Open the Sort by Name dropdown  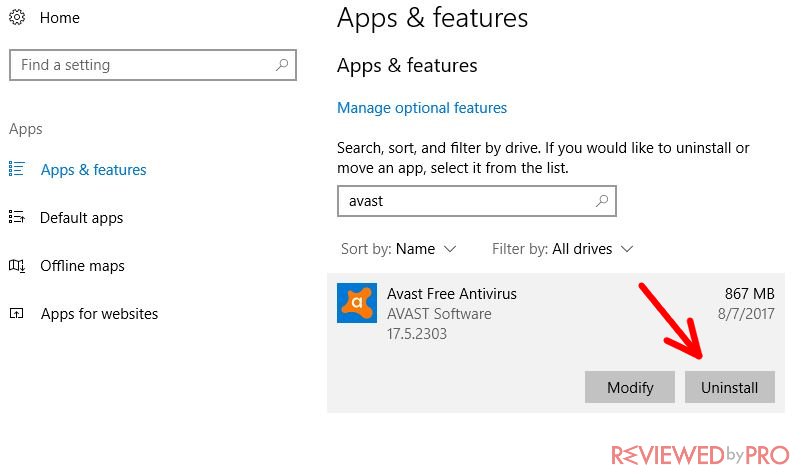pyautogui.click(x=398, y=249)
